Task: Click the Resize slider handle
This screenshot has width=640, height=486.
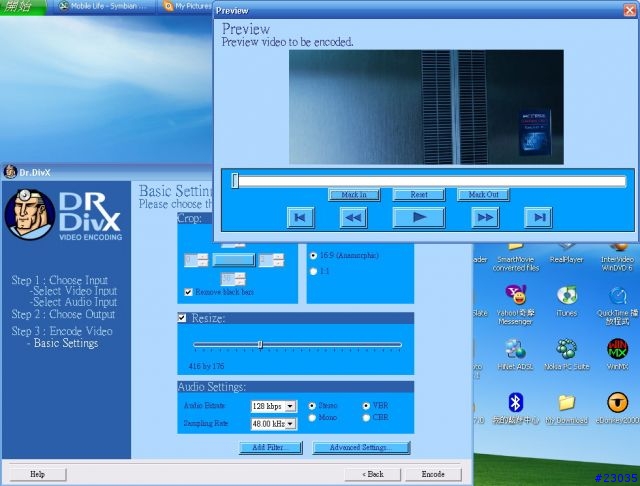Action: click(260, 345)
